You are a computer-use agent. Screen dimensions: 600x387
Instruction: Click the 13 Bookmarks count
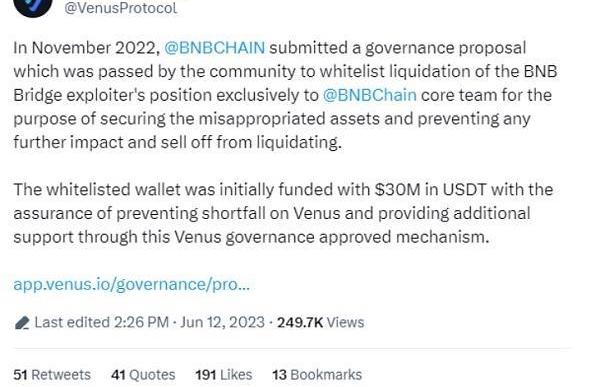tap(317, 374)
